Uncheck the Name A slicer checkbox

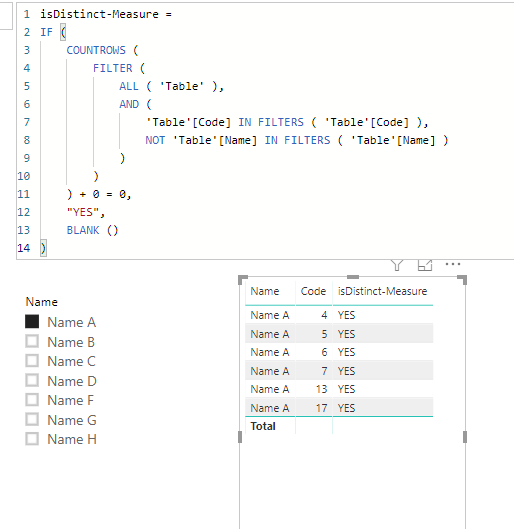[32, 322]
